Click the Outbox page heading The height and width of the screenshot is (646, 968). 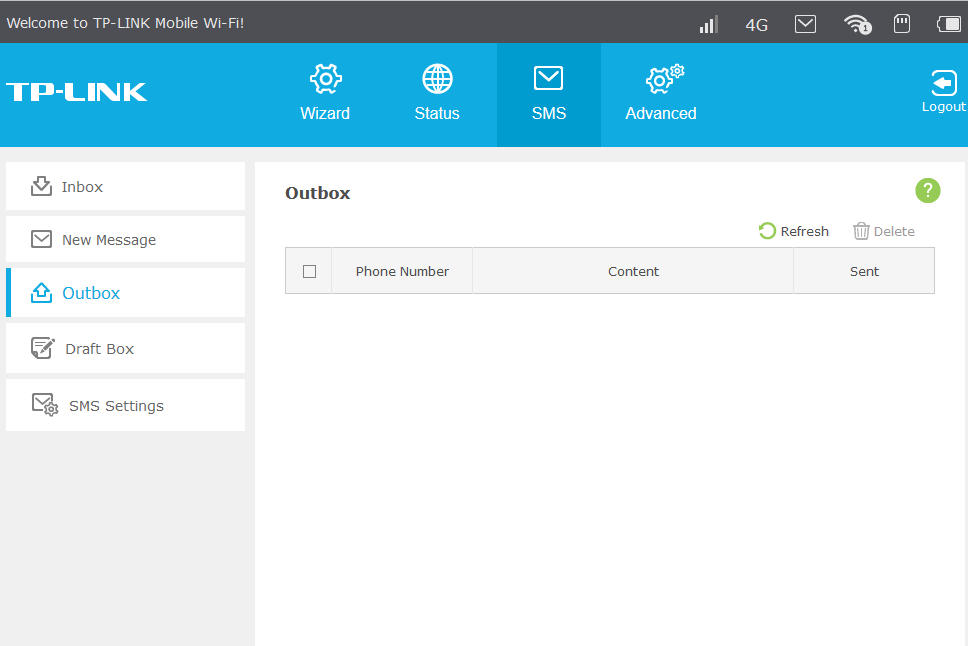click(x=317, y=193)
